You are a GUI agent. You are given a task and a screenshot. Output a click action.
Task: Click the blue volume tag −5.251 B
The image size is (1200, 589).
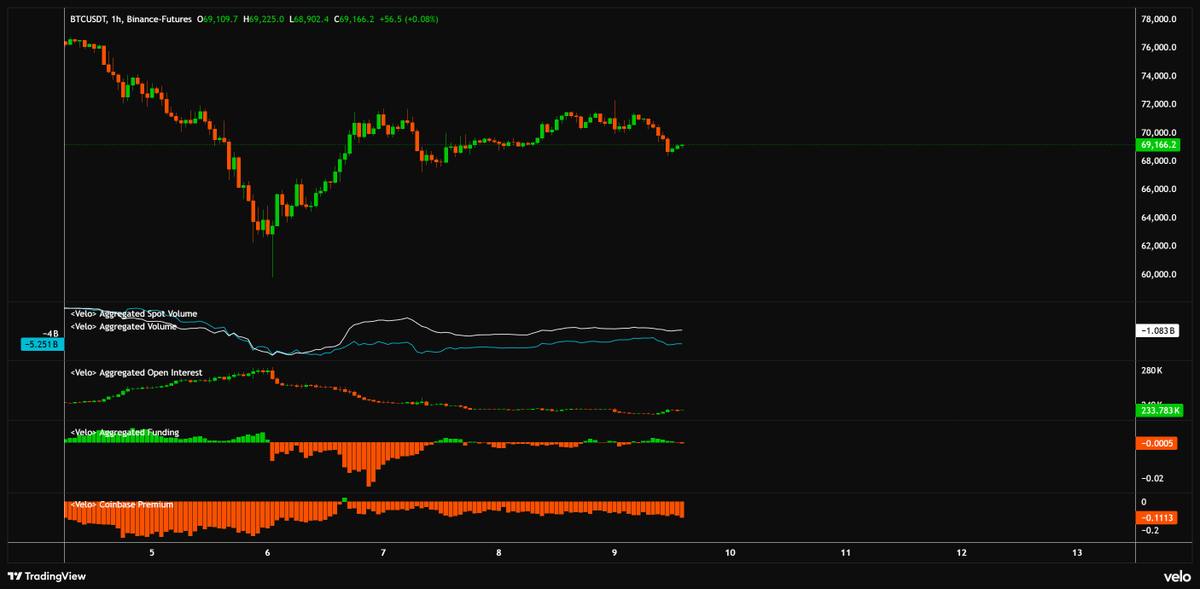(42, 344)
